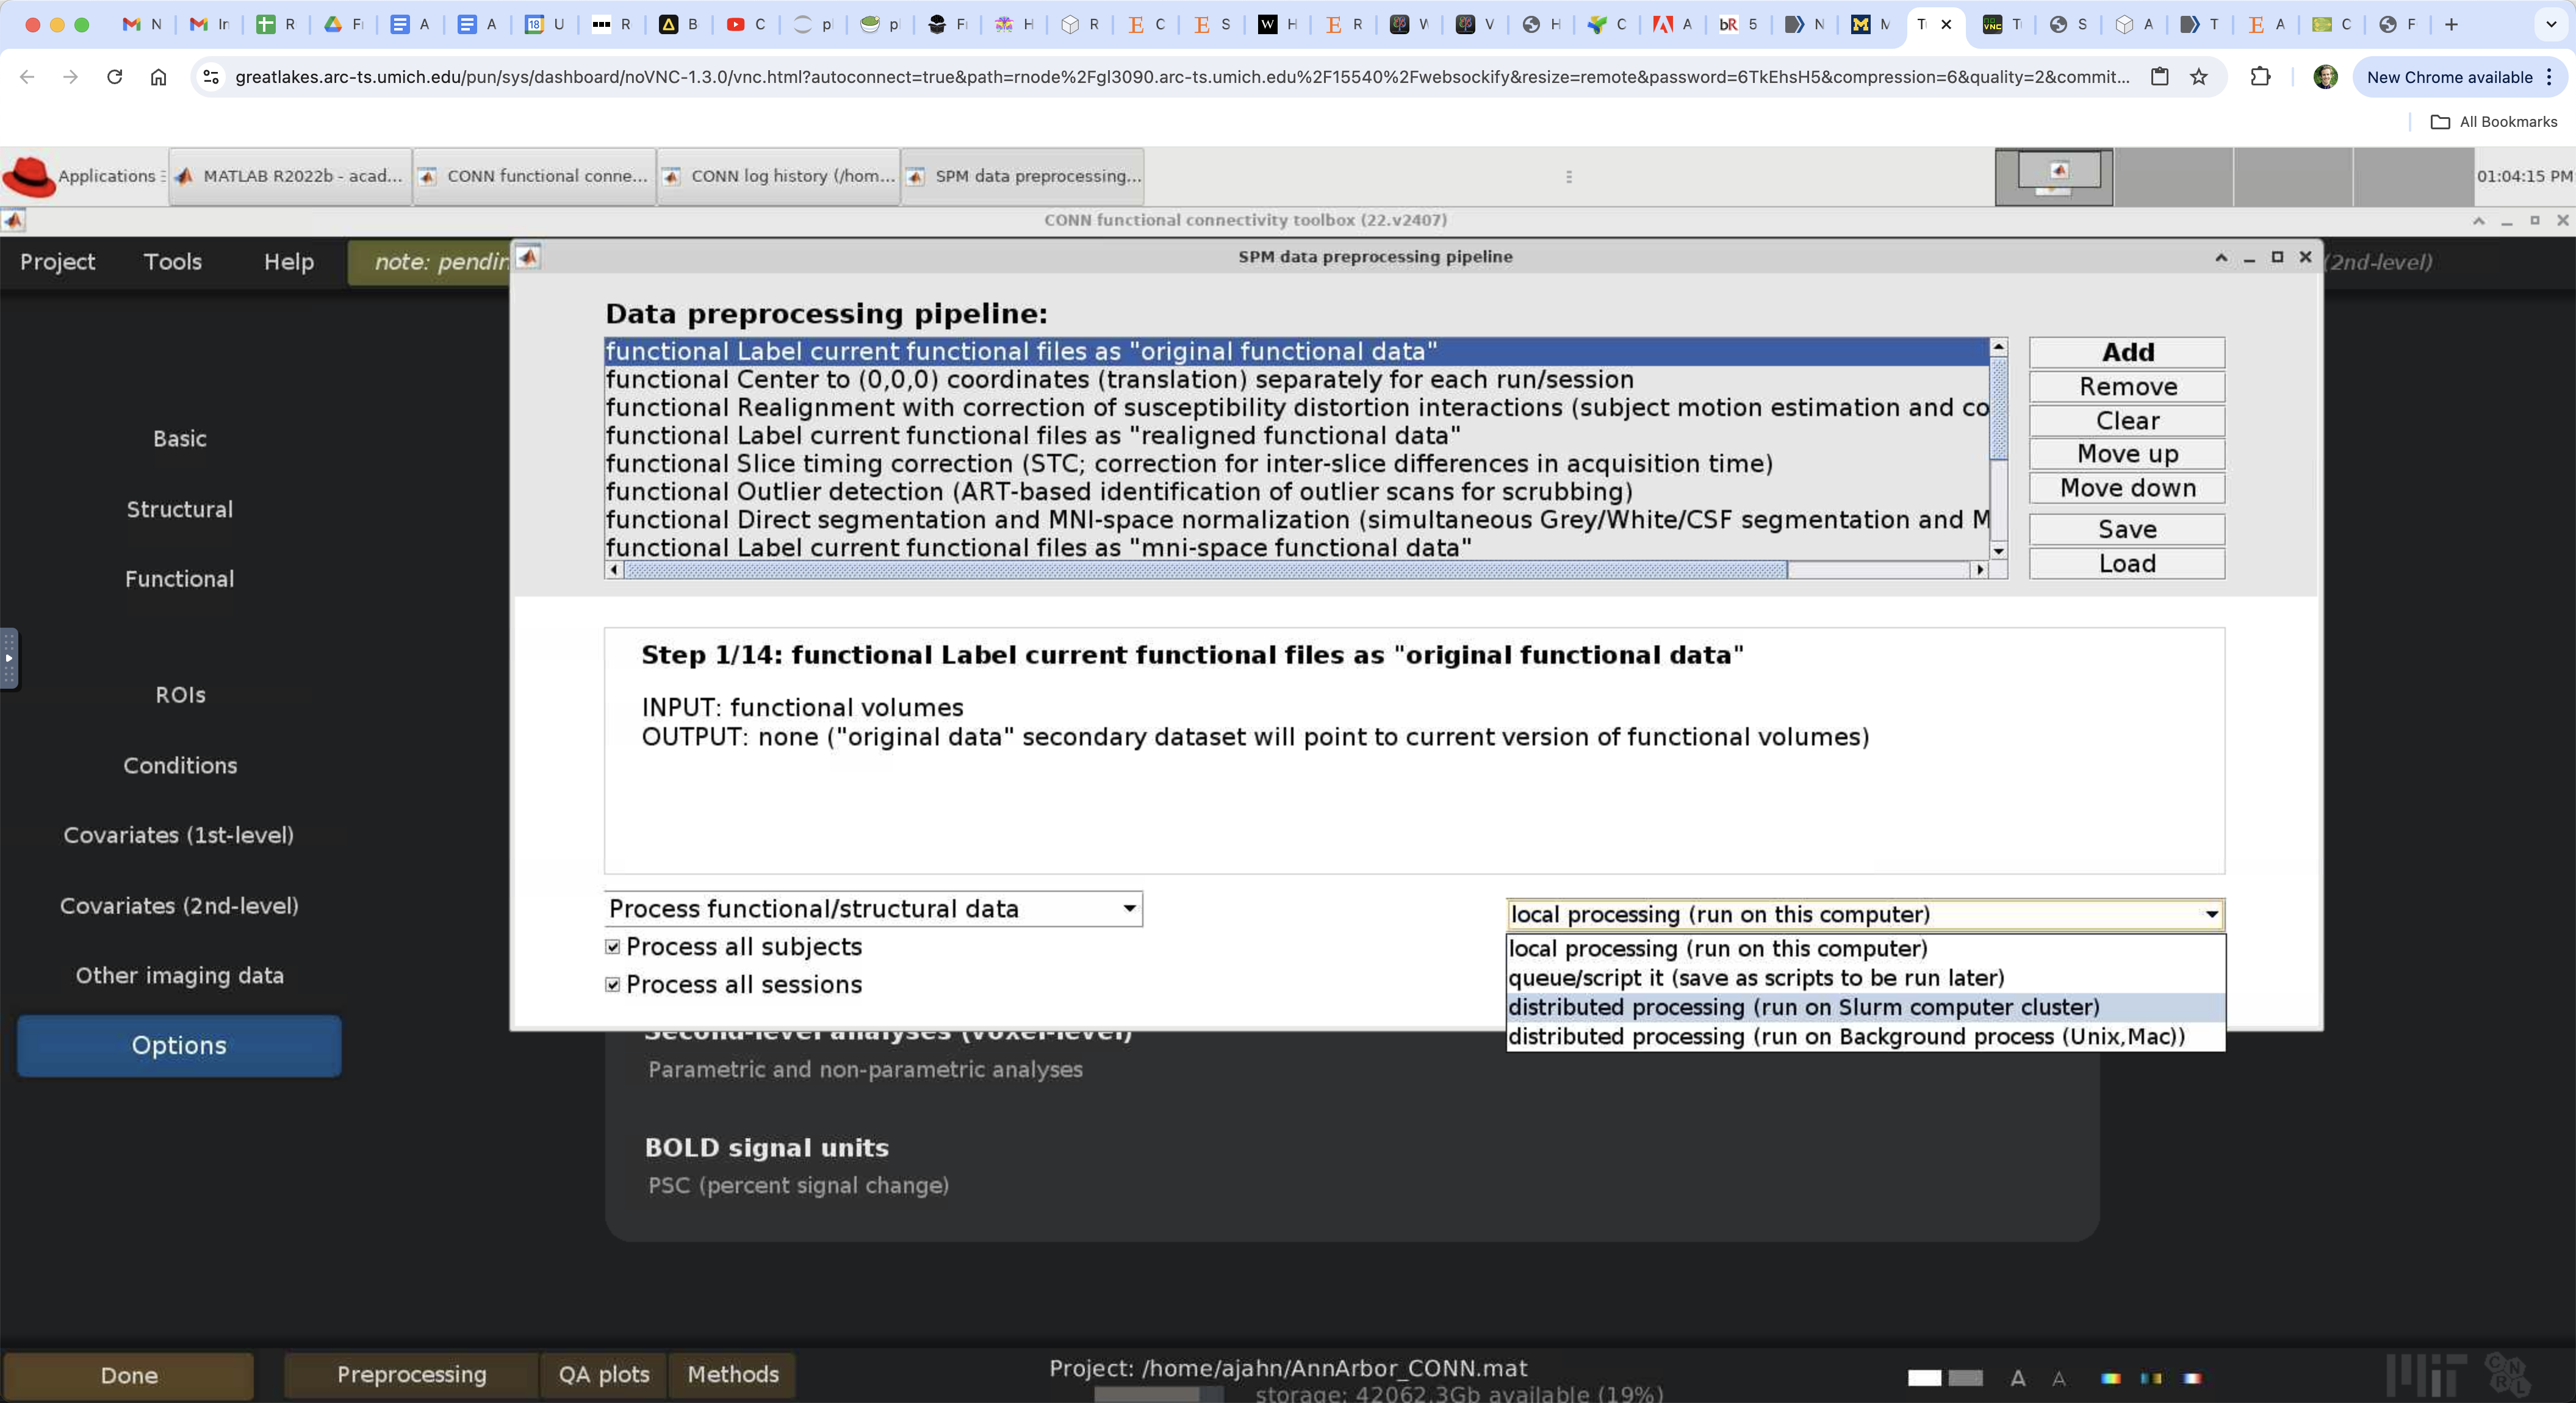Open the Conditions setup tab
The image size is (2576, 1403).
point(180,766)
